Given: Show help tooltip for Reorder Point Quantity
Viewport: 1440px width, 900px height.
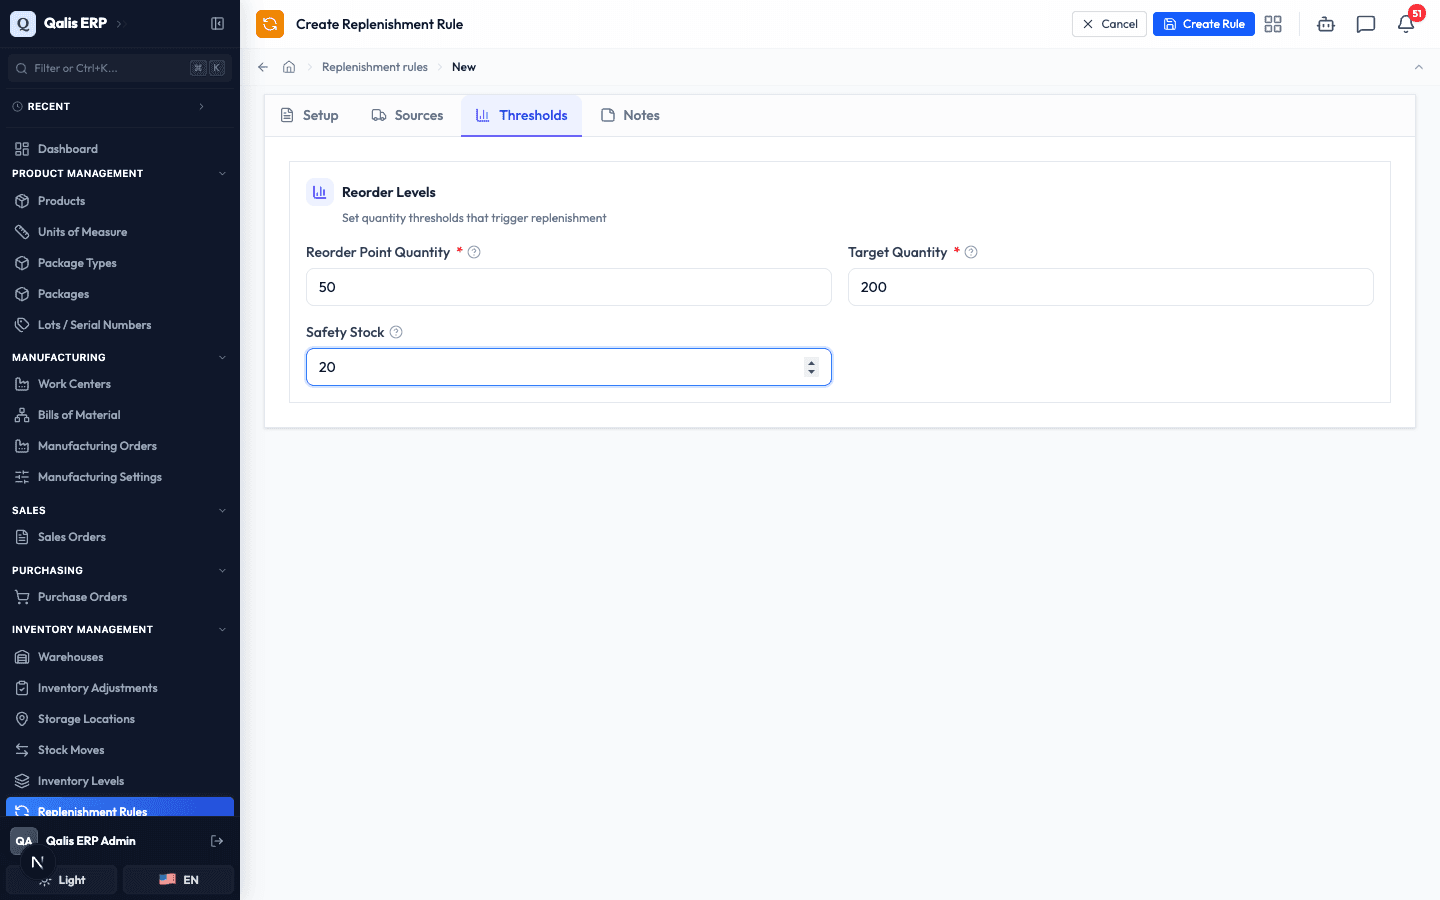Looking at the screenshot, I should tap(474, 252).
